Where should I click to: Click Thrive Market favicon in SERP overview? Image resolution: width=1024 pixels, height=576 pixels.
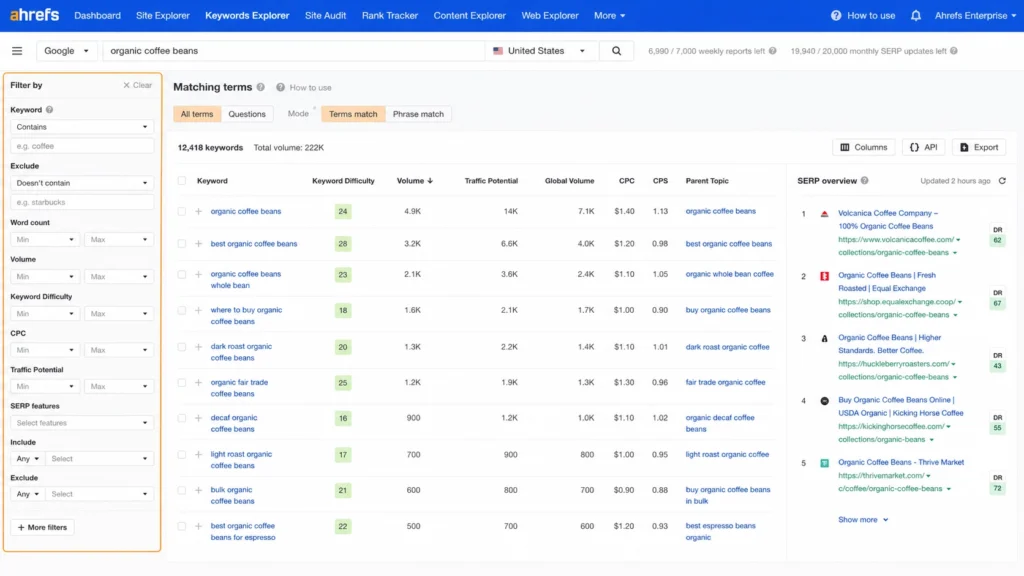point(824,463)
